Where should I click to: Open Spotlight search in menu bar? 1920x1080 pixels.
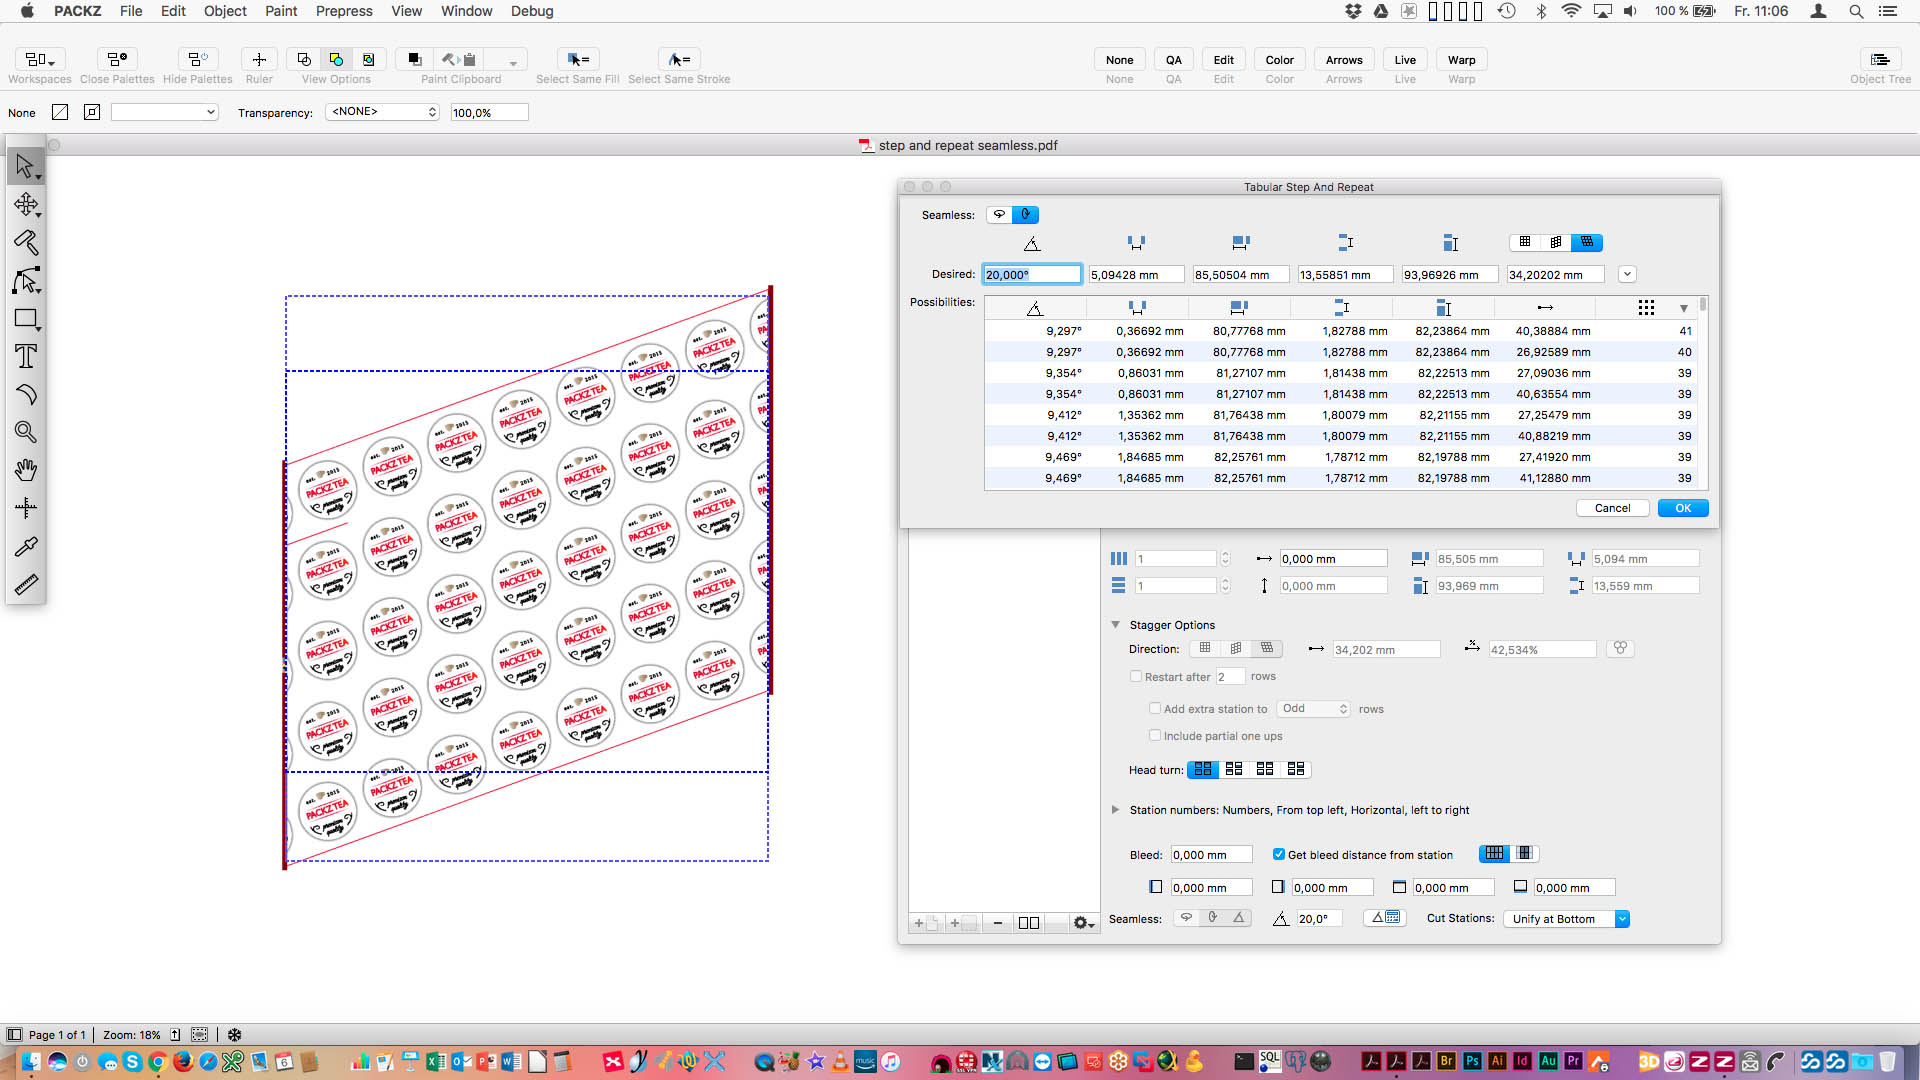click(1856, 11)
